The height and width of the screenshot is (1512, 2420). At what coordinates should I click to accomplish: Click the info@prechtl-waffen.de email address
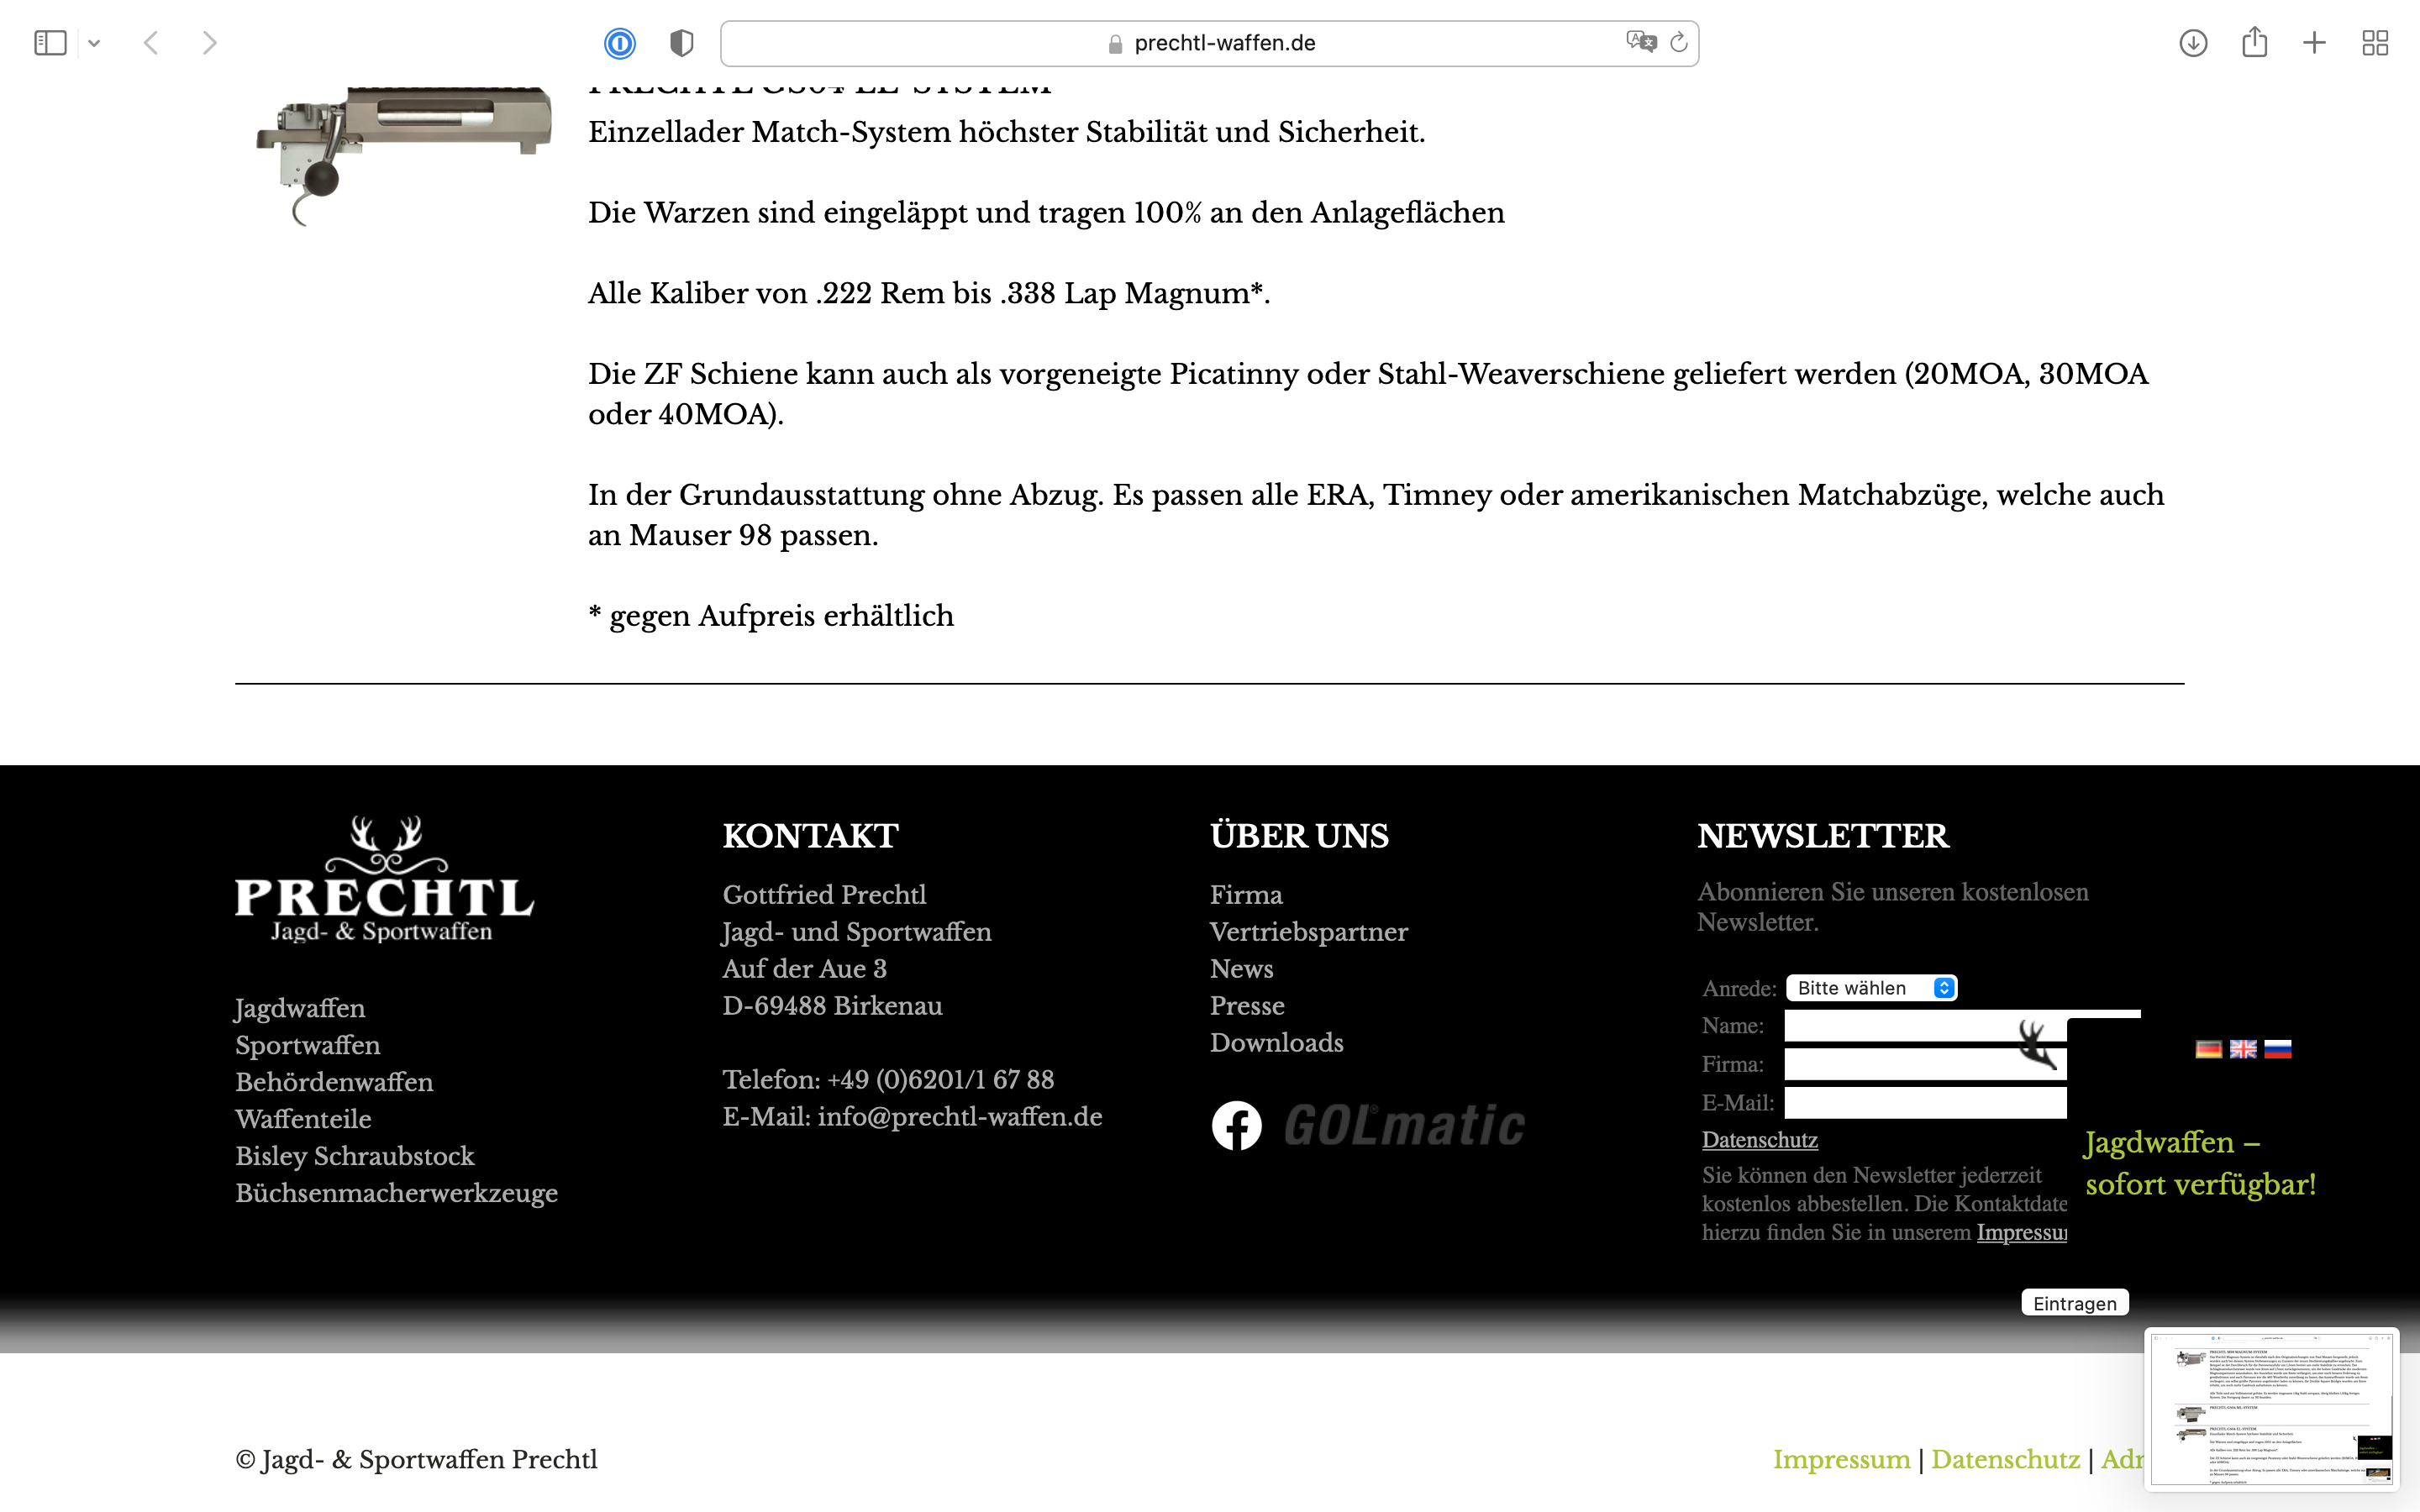(x=960, y=1117)
